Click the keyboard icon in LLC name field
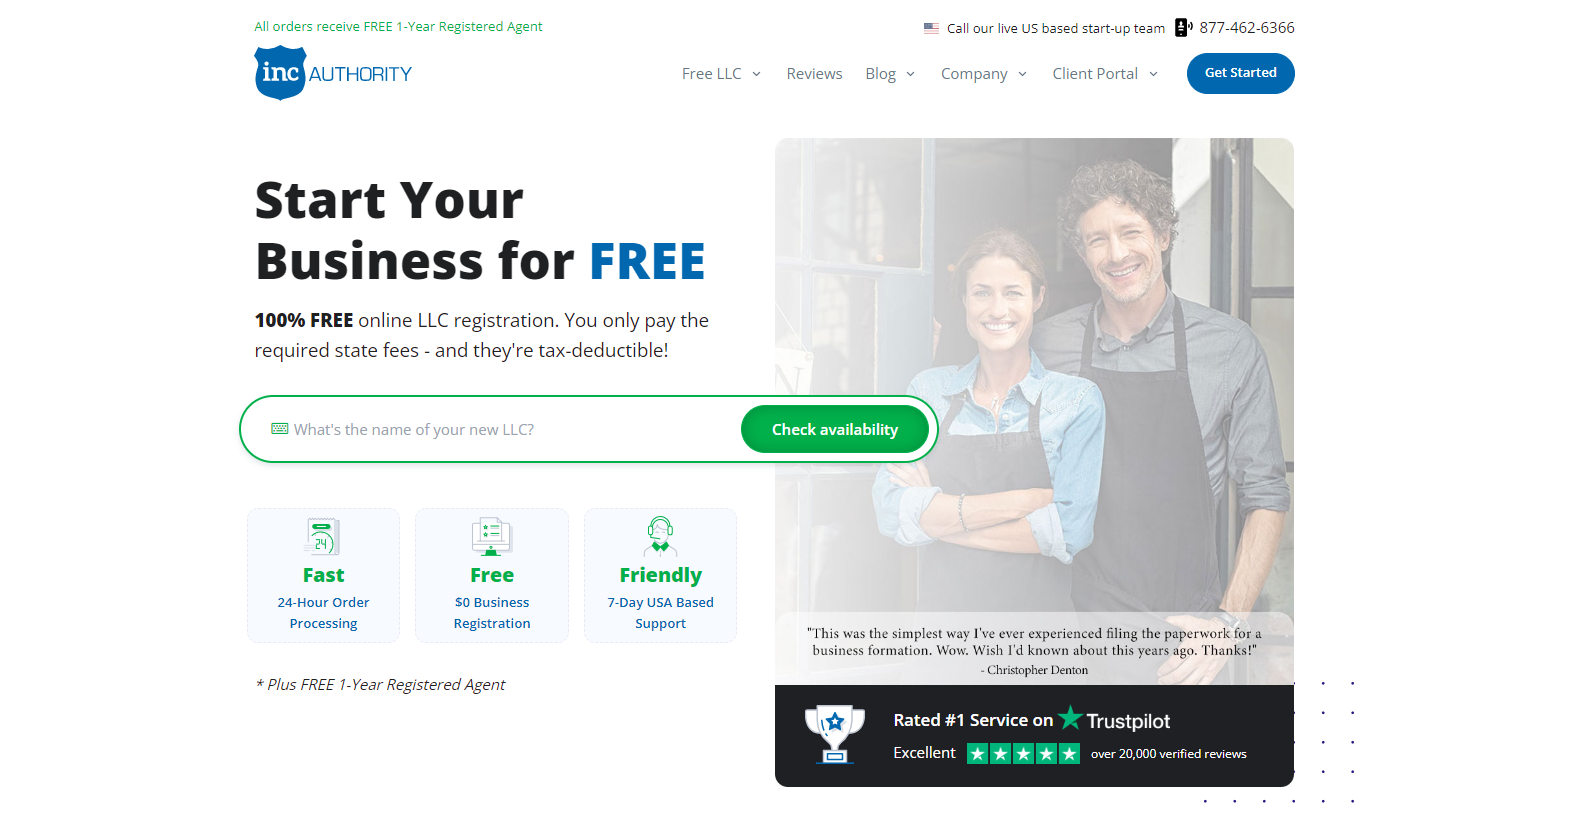1590x833 pixels. [280, 429]
